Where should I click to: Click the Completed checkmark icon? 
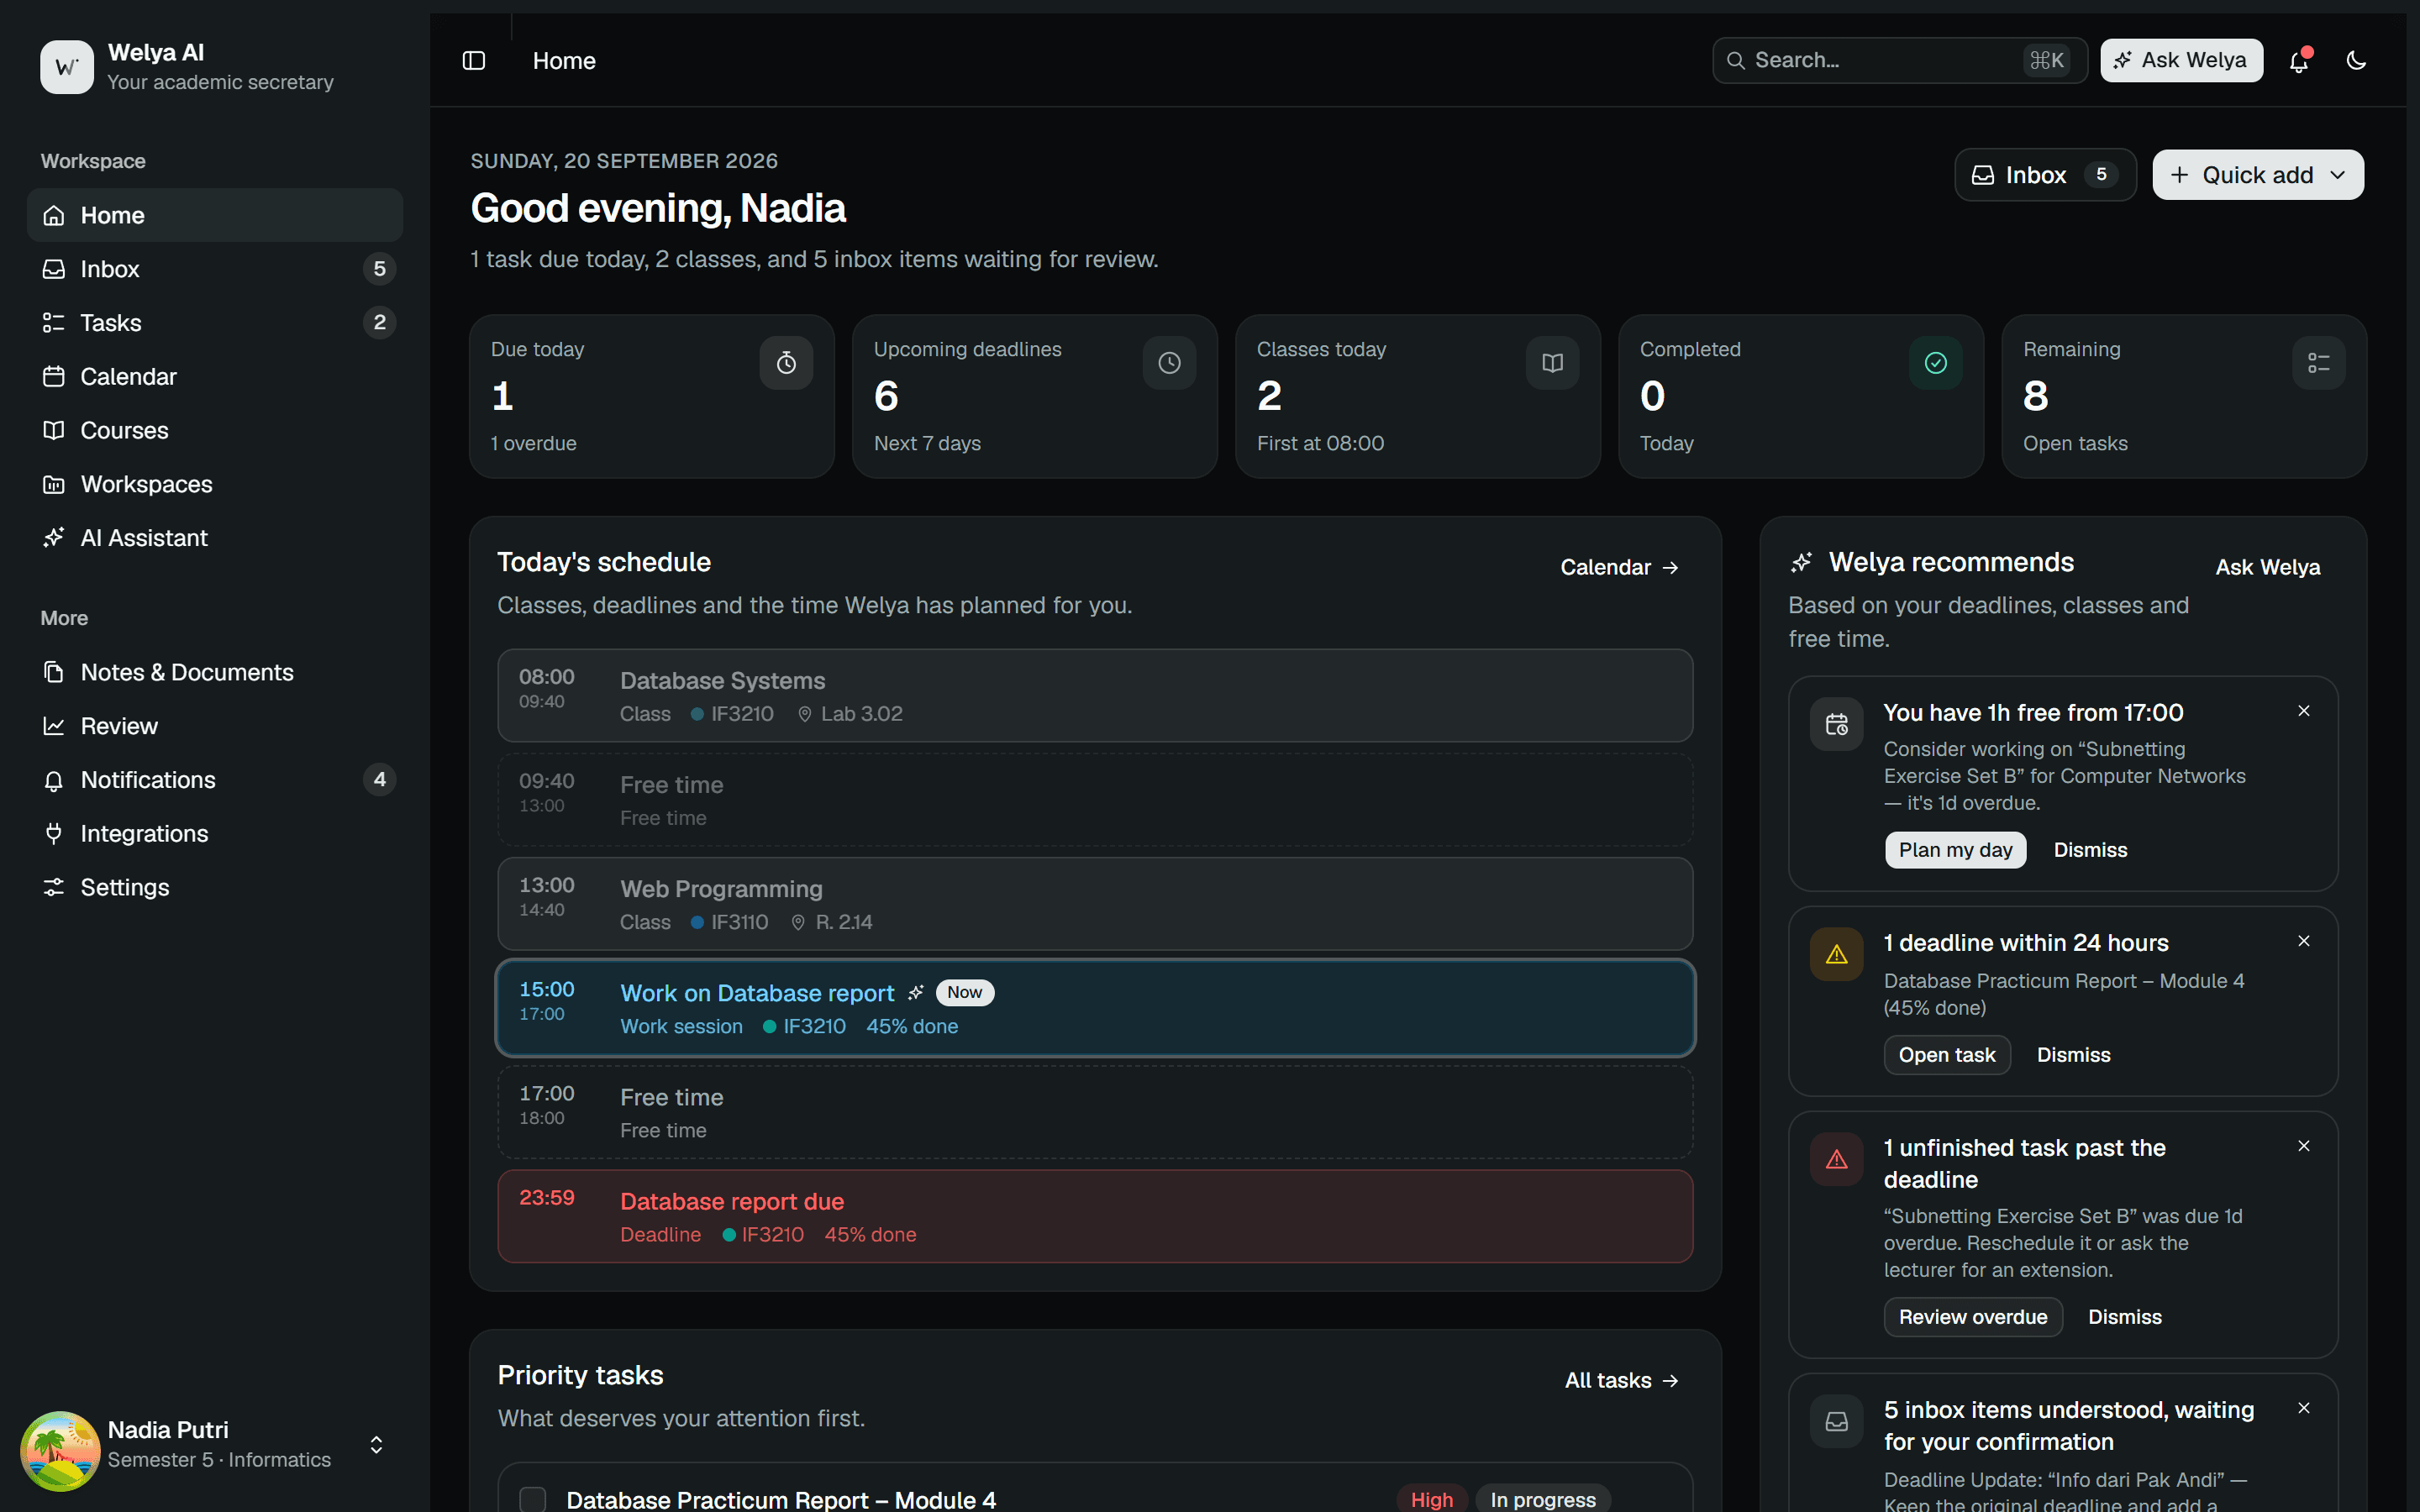tap(1935, 363)
